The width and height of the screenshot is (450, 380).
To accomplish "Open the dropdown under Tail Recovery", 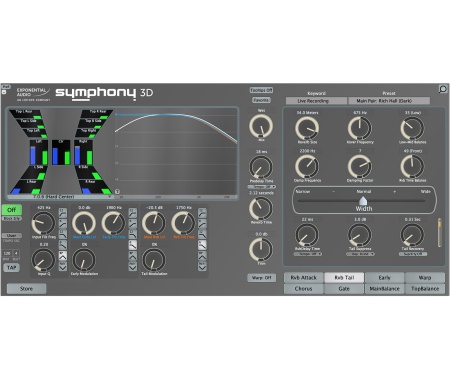I will pos(413,254).
